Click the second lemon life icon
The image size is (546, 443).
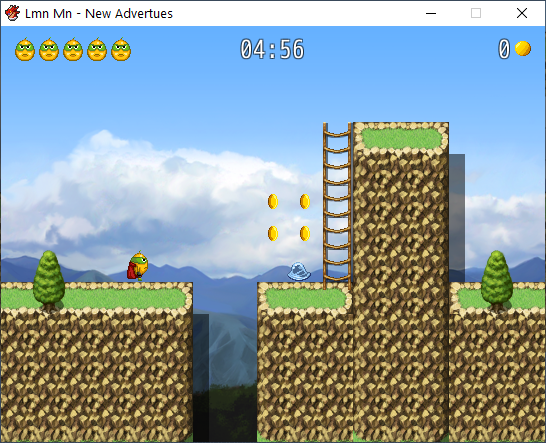pos(49,49)
